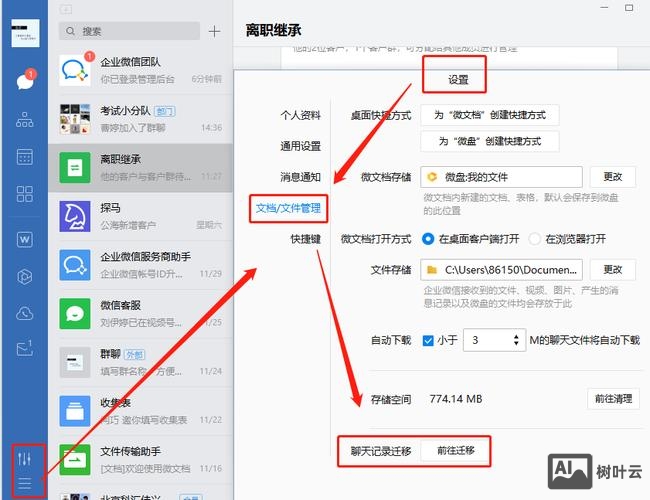650x500 pixels.
Task: Switch to 文档/文件管理 settings tab
Action: tap(289, 208)
